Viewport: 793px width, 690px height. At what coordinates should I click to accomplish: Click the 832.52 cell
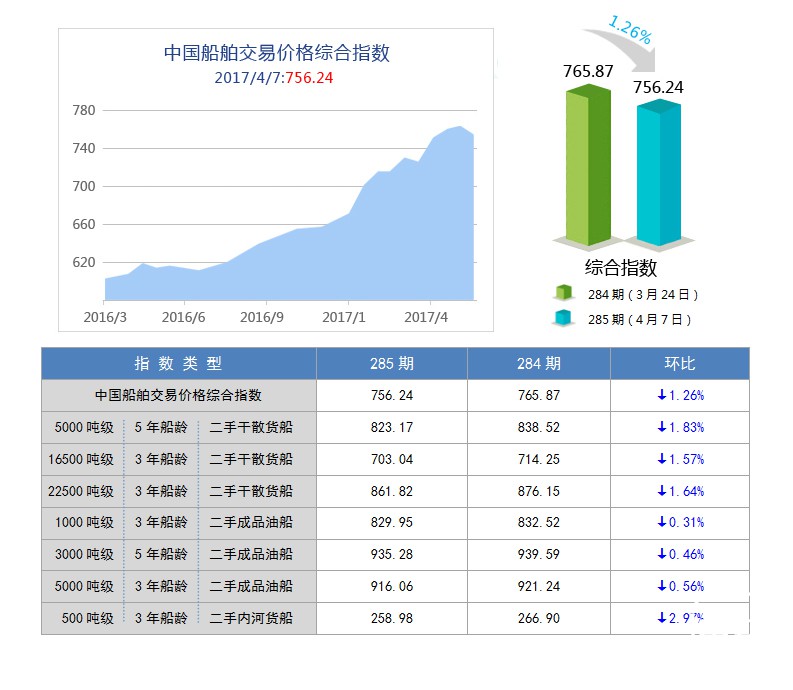point(539,523)
